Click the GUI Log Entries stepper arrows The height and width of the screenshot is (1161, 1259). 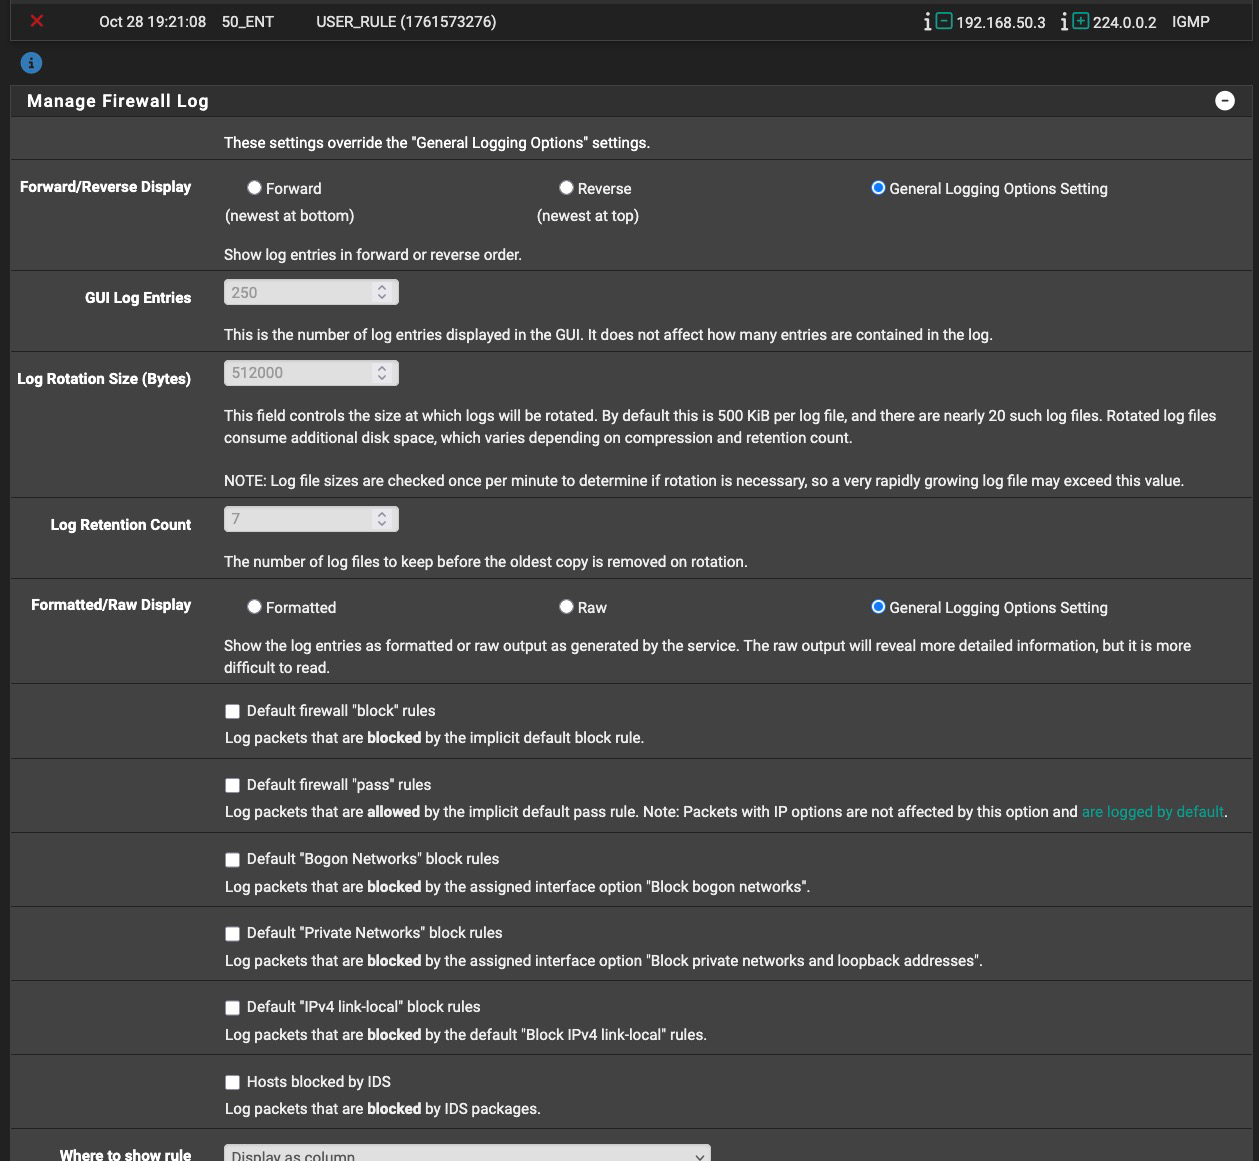click(x=382, y=292)
